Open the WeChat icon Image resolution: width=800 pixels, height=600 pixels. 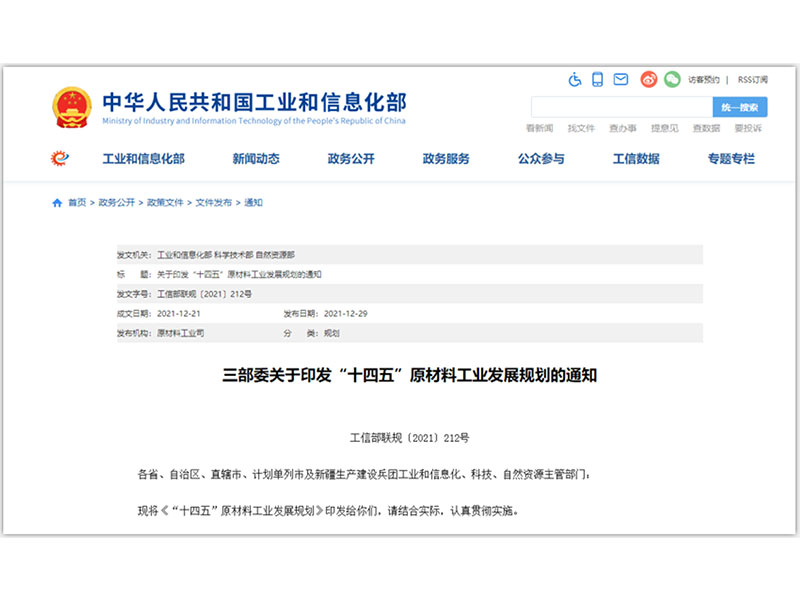(672, 79)
